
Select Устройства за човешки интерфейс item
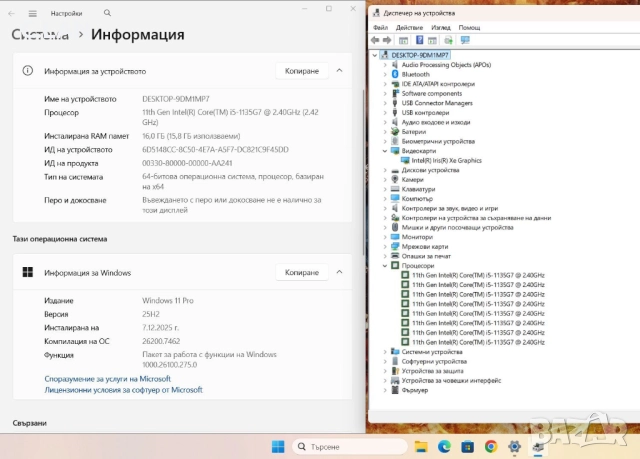(451, 381)
